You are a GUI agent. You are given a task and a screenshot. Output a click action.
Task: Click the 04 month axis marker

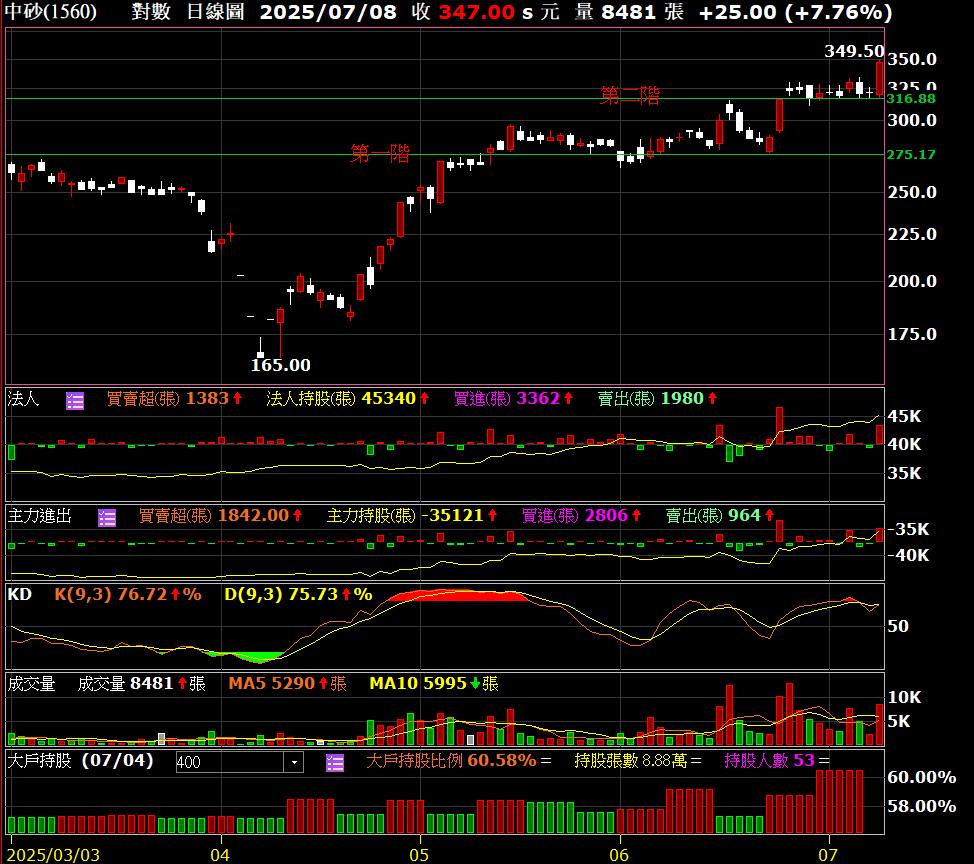[220, 855]
